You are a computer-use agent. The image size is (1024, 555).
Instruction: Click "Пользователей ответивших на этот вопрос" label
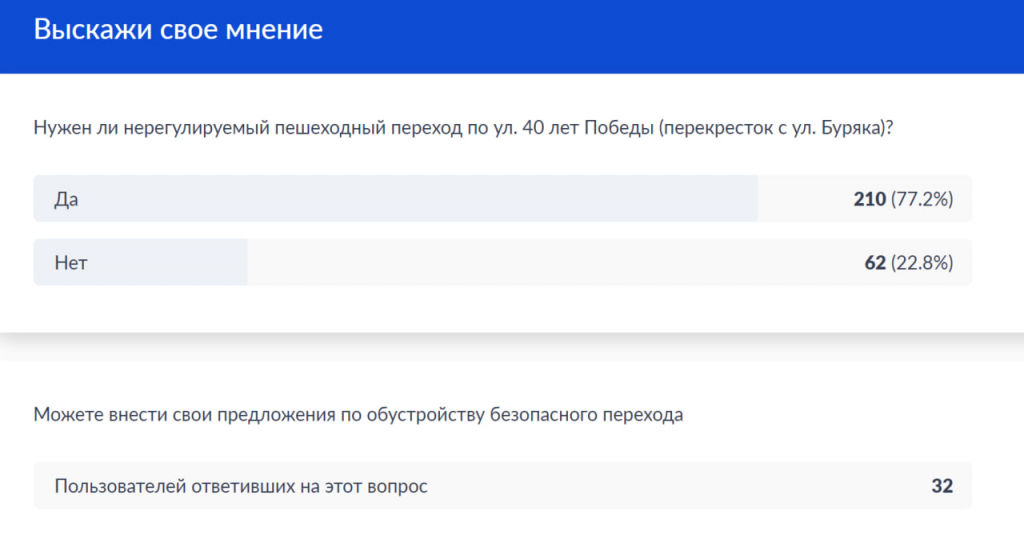point(241,486)
